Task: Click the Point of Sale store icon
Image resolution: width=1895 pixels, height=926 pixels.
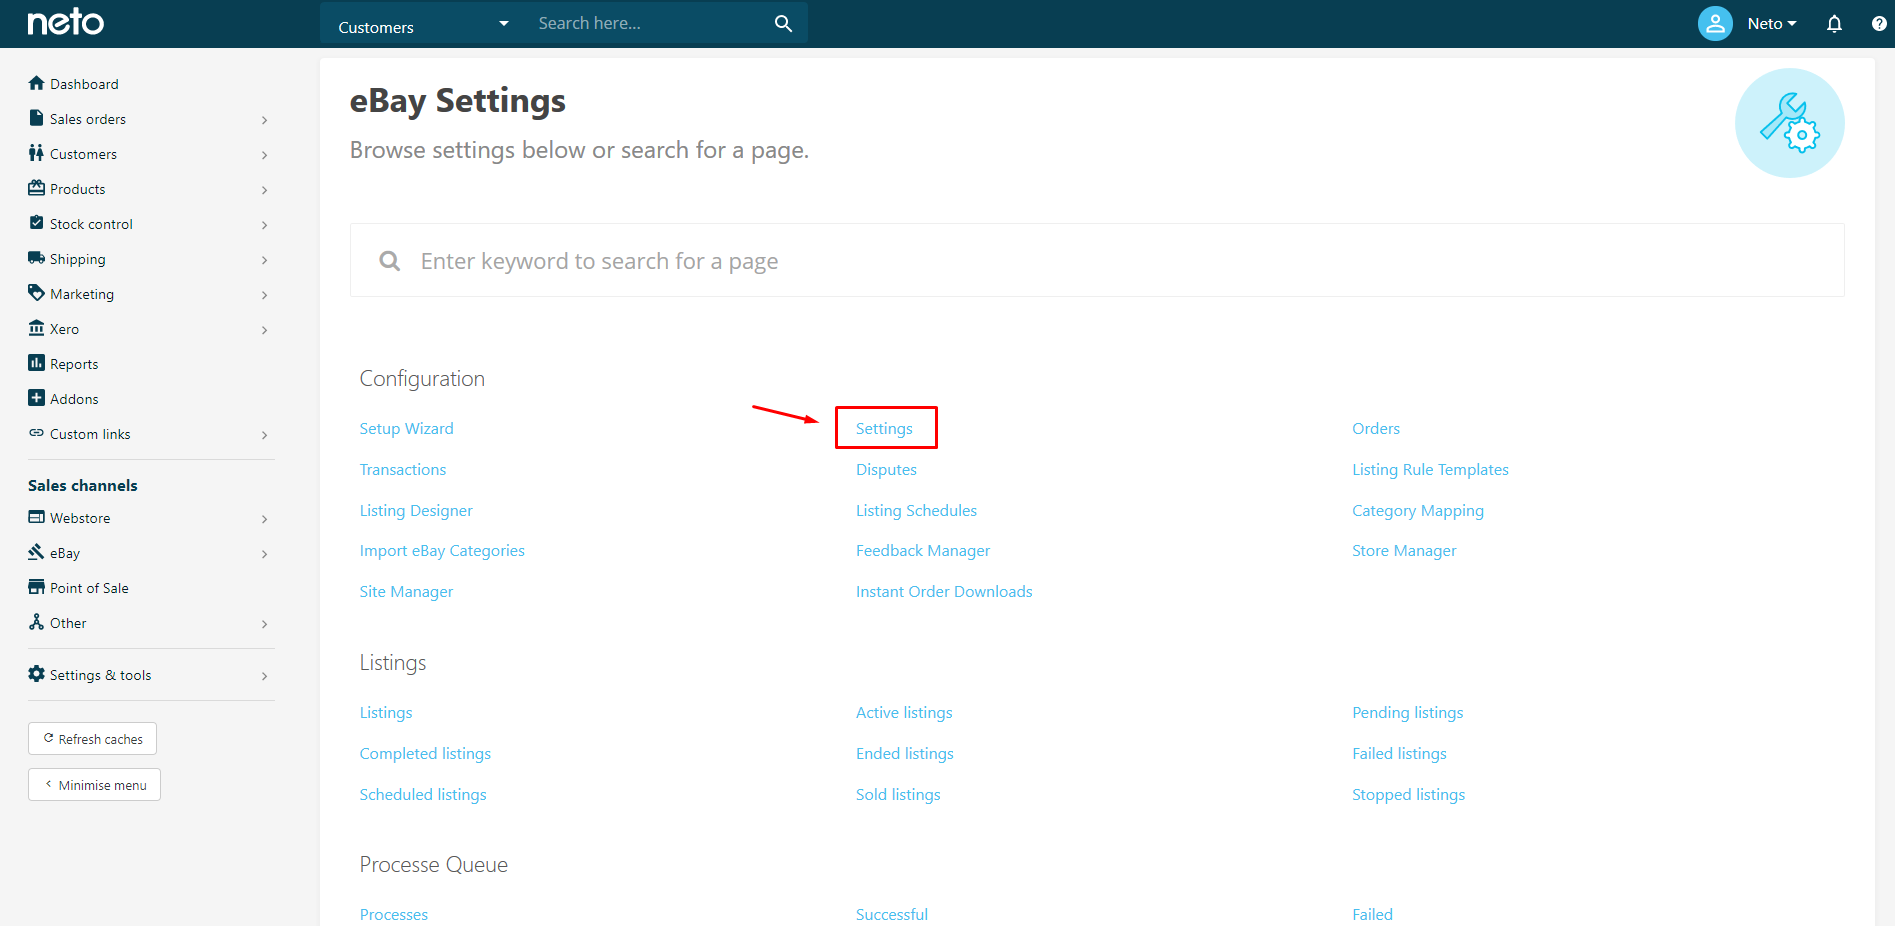Action: [x=37, y=587]
